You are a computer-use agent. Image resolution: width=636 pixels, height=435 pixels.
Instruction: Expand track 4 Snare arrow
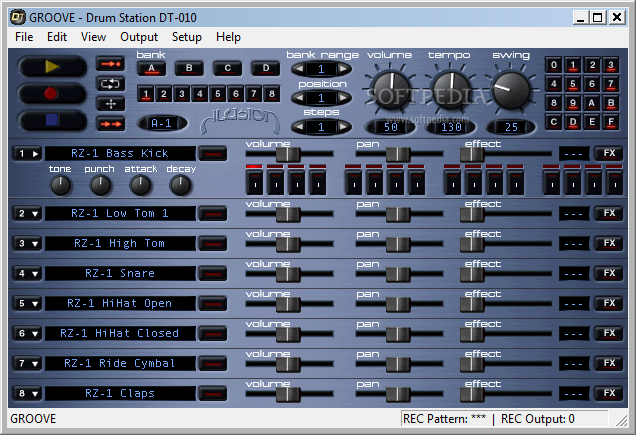pos(27,273)
